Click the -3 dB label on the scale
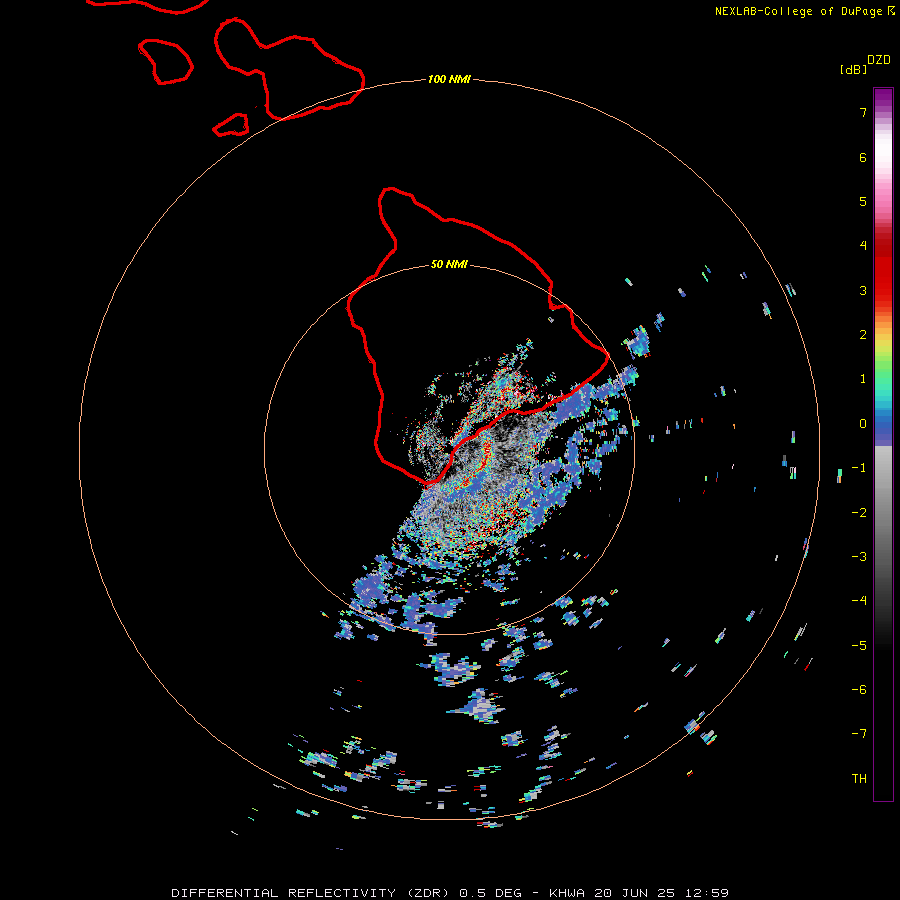 coord(859,557)
